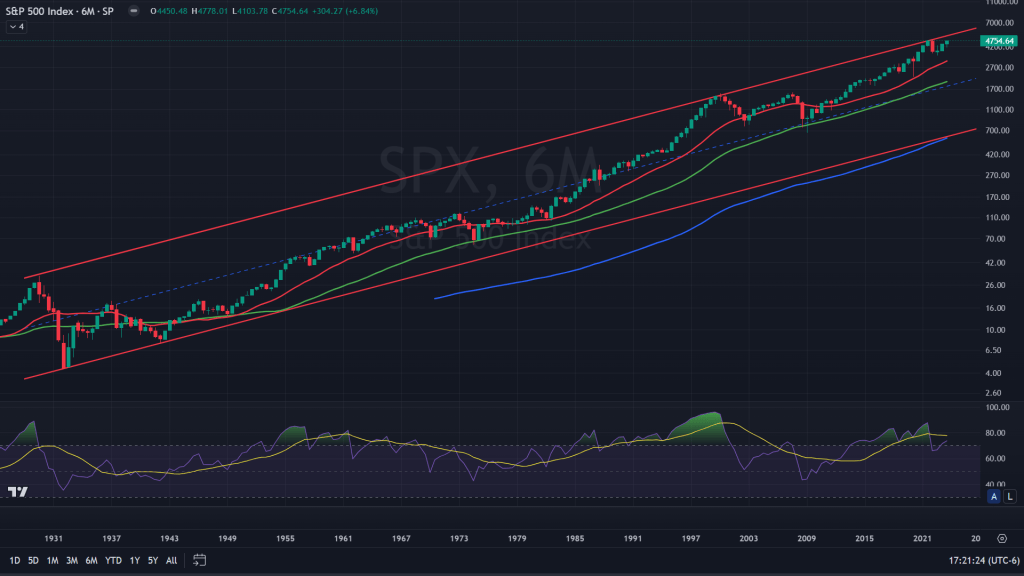Select the 3M time range
Image resolution: width=1024 pixels, height=576 pixels.
[x=72, y=559]
